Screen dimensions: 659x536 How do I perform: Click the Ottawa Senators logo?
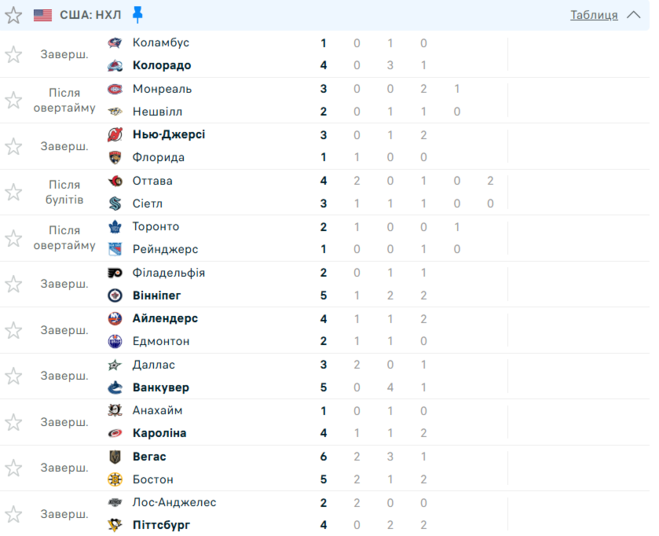point(115,181)
